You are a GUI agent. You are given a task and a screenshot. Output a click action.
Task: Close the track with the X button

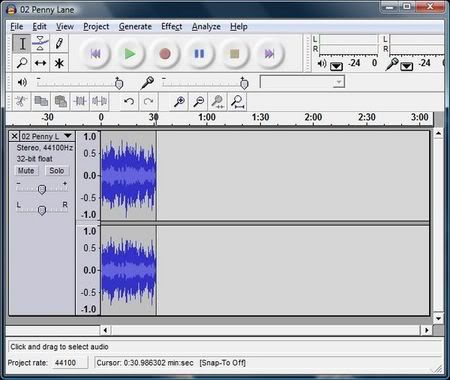pyautogui.click(x=14, y=136)
